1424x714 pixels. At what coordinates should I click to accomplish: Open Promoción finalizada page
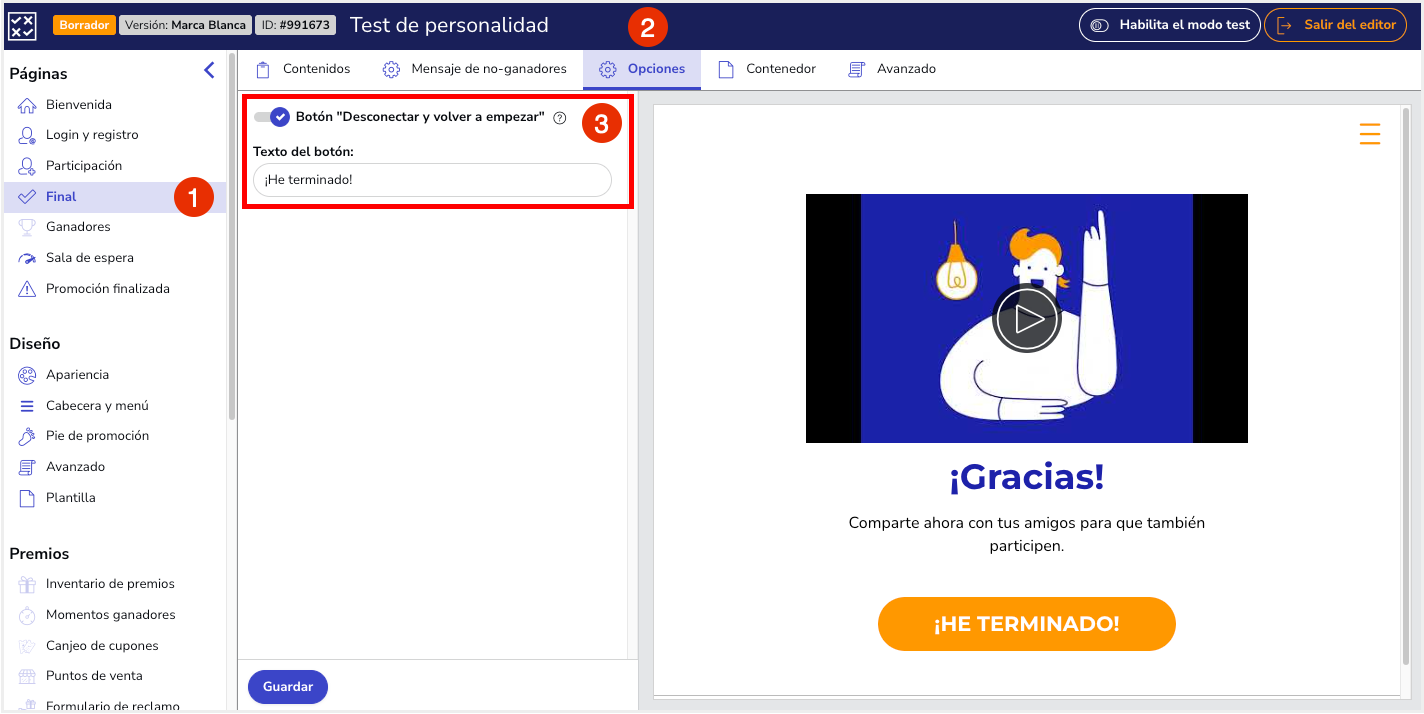(x=108, y=289)
